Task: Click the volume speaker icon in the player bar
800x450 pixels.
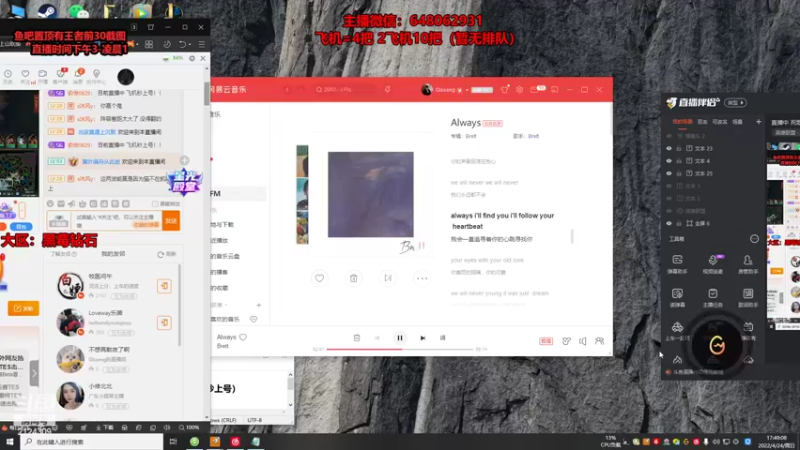Action: pyautogui.click(x=583, y=341)
